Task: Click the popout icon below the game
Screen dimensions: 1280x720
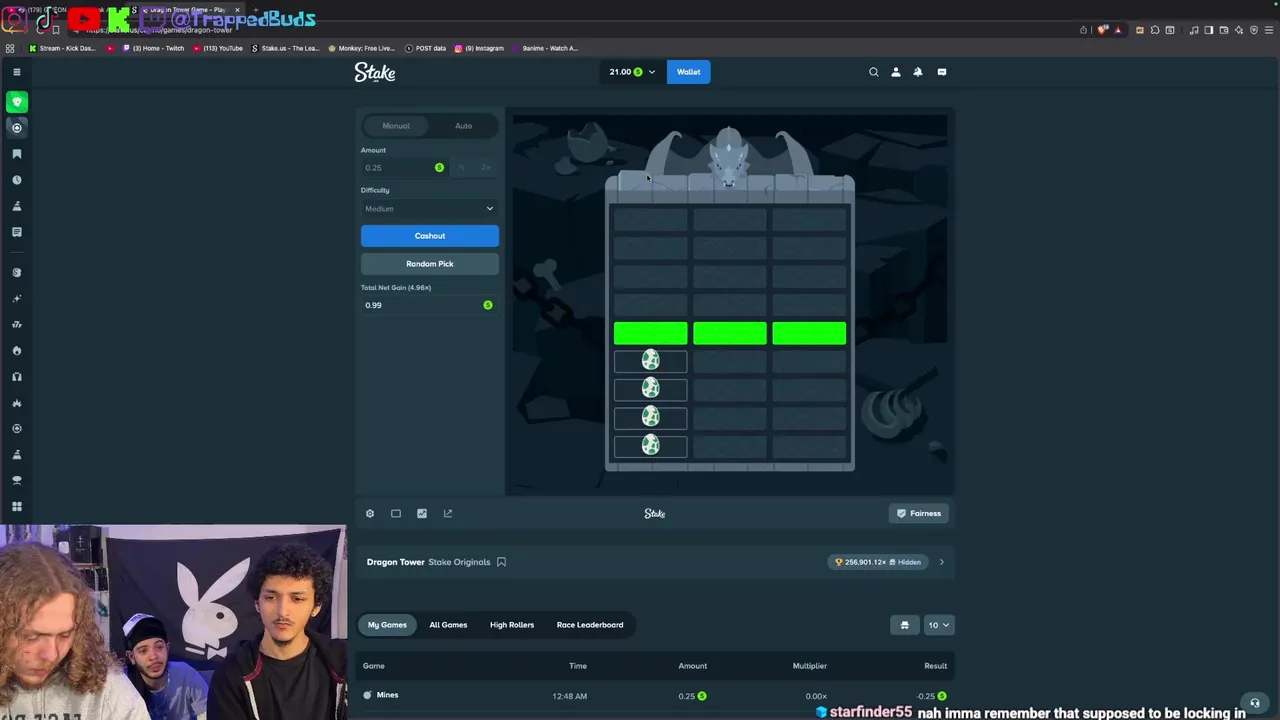Action: tap(448, 513)
